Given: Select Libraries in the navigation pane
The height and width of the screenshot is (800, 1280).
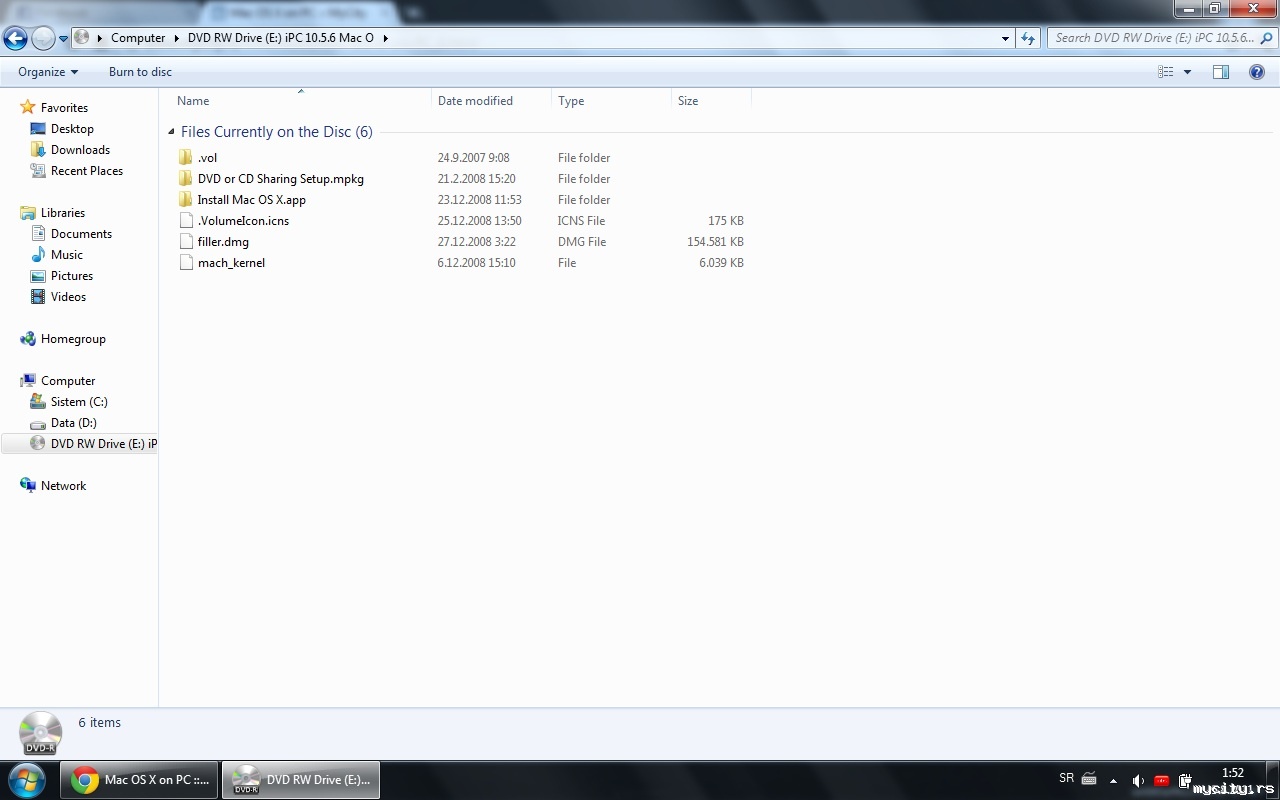Looking at the screenshot, I should tap(63, 213).
